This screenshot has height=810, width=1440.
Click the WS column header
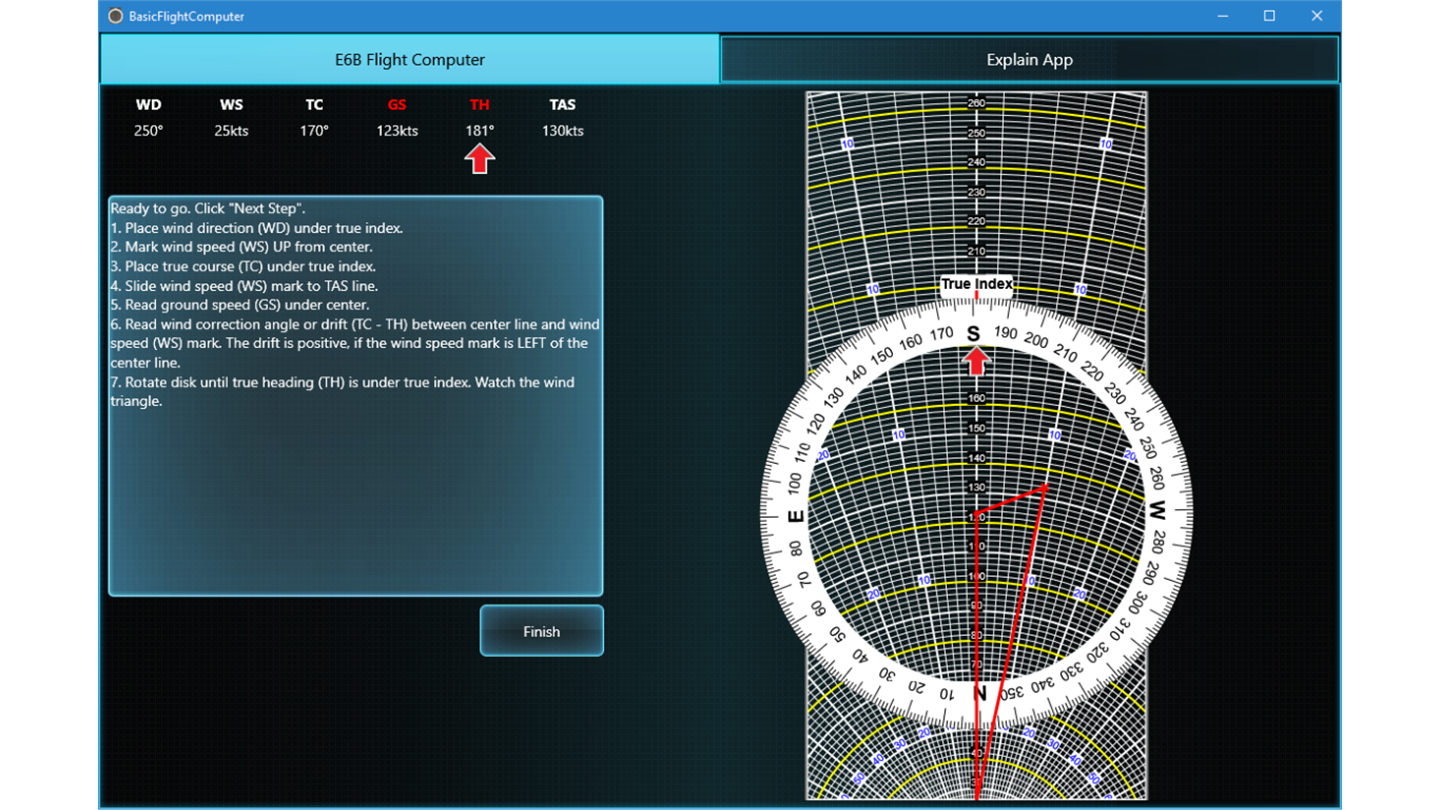click(x=231, y=104)
